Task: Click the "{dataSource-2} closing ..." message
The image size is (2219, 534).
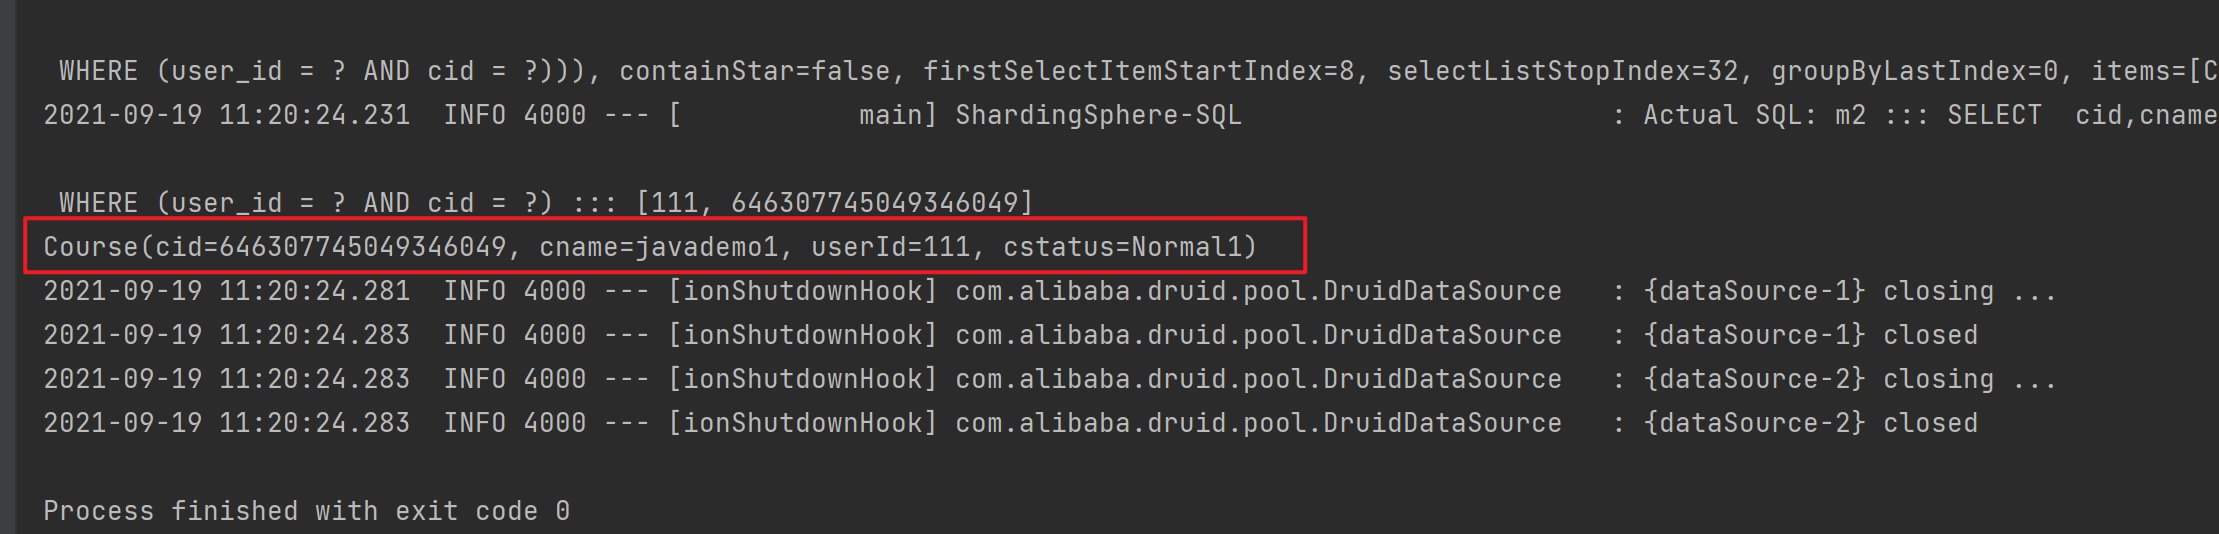Action: pos(1850,379)
